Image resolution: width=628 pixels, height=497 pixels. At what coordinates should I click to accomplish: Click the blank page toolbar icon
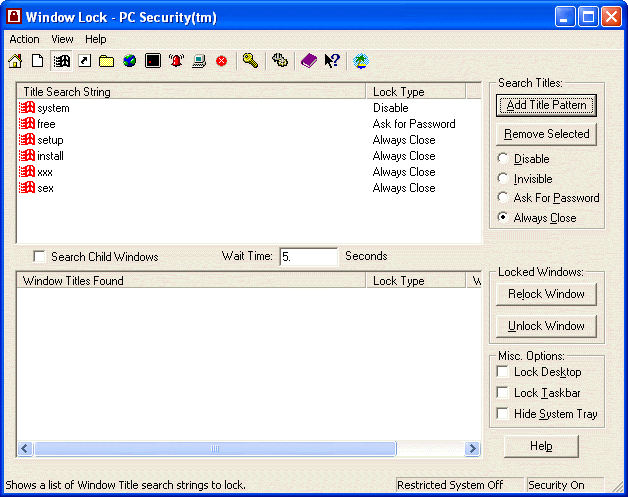pyautogui.click(x=37, y=61)
